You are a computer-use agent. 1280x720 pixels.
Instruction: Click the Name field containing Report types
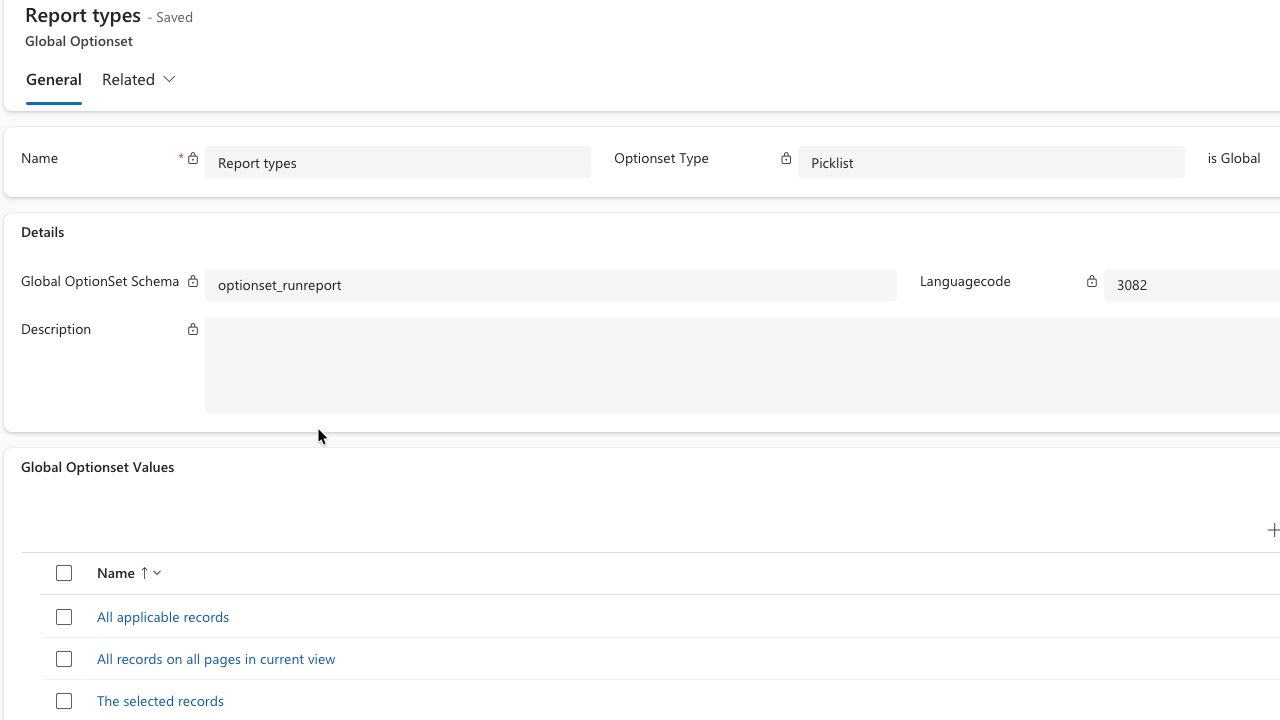coord(397,163)
